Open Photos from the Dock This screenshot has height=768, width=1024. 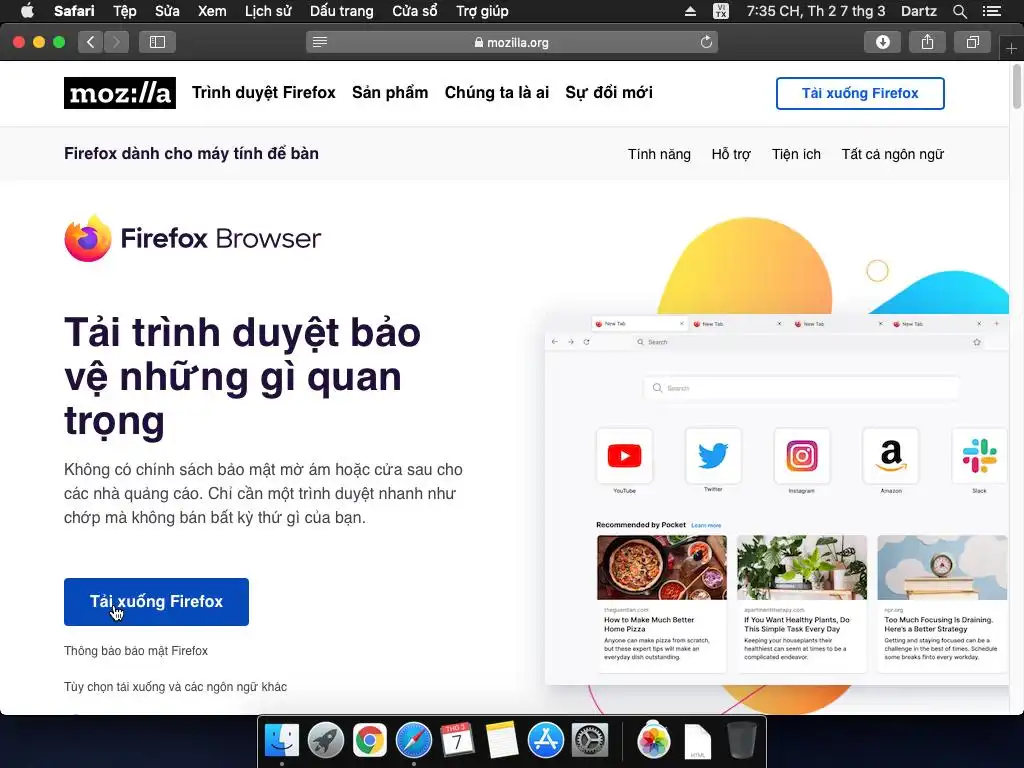tap(653, 741)
